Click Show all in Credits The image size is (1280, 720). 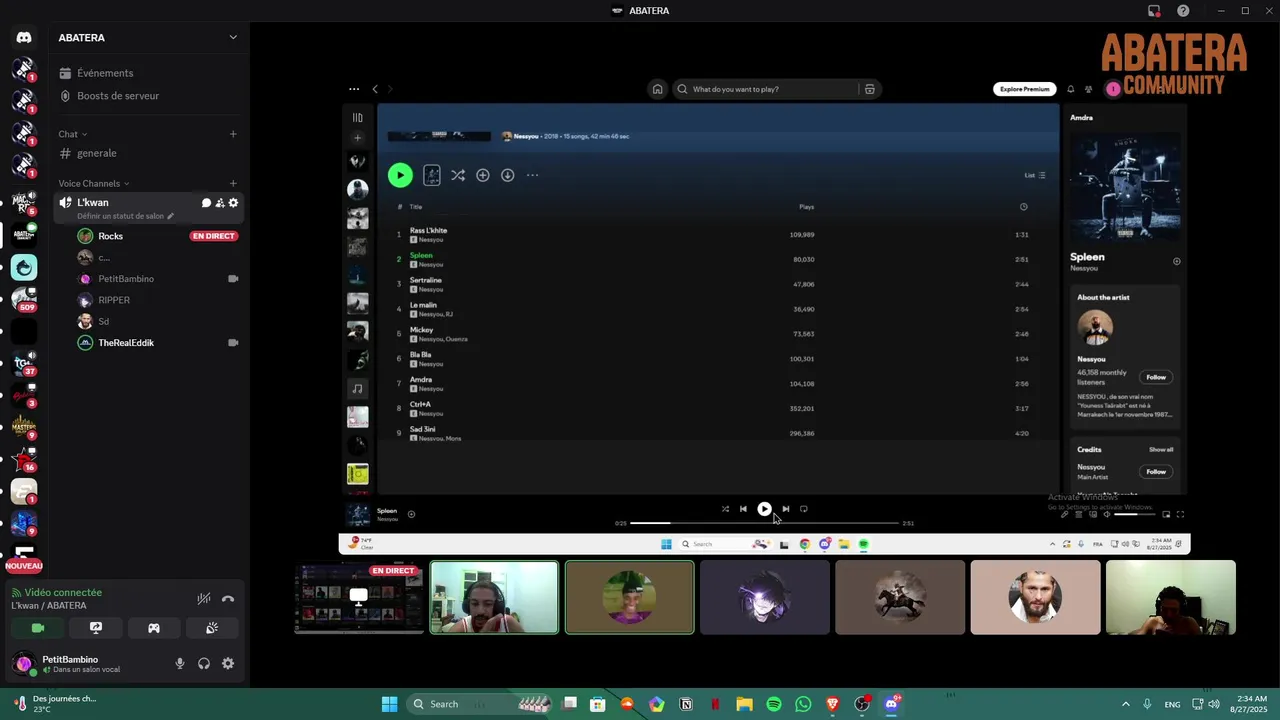1161,450
